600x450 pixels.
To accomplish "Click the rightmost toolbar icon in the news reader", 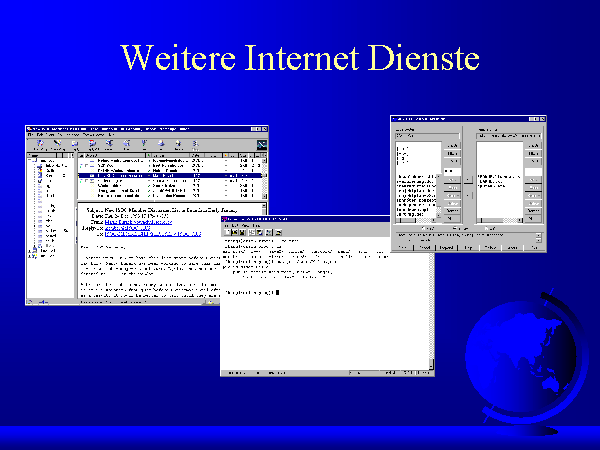I will pyautogui.click(x=195, y=144).
